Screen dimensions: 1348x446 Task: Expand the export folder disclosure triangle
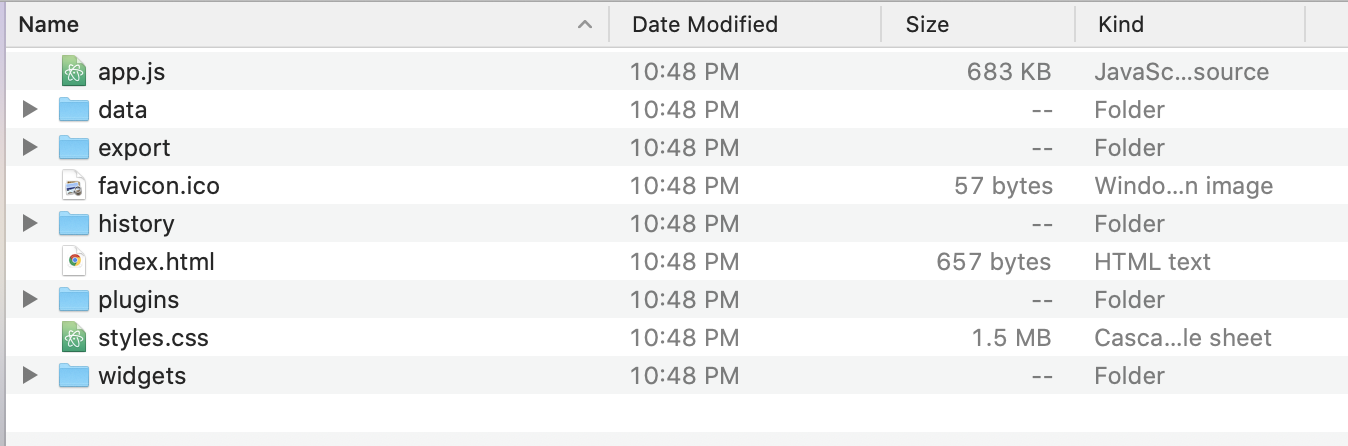30,148
